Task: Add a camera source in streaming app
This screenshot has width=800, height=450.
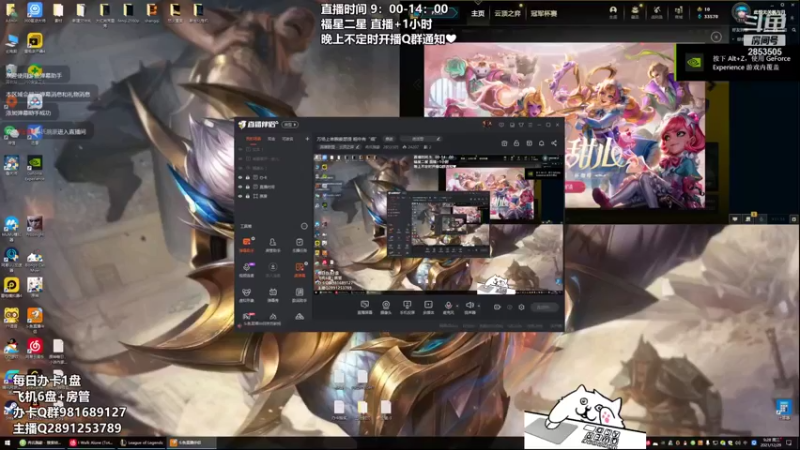Action: click(x=386, y=307)
